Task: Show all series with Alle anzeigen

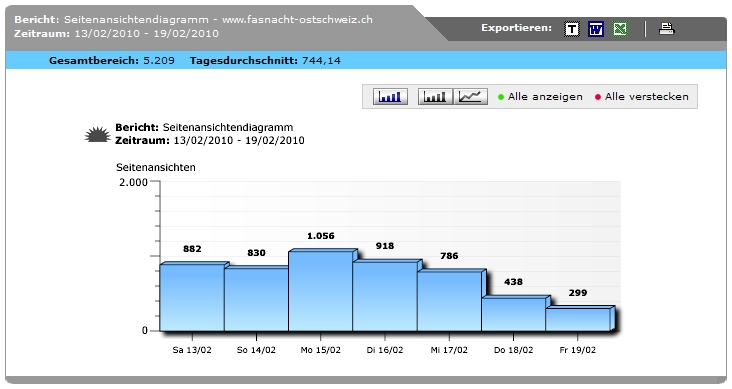Action: [x=545, y=97]
